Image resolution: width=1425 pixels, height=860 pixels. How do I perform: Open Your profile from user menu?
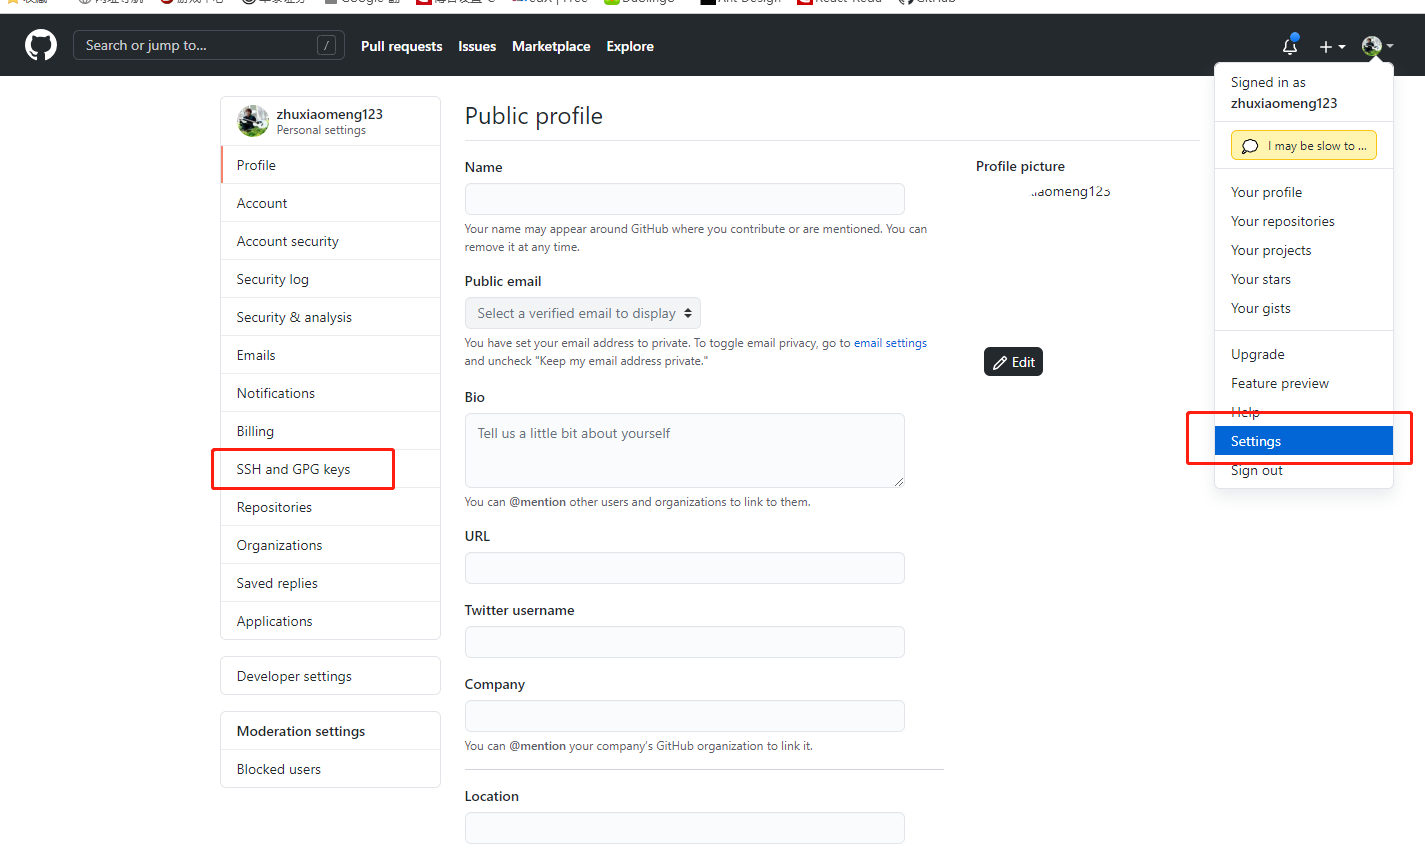(x=1304, y=192)
